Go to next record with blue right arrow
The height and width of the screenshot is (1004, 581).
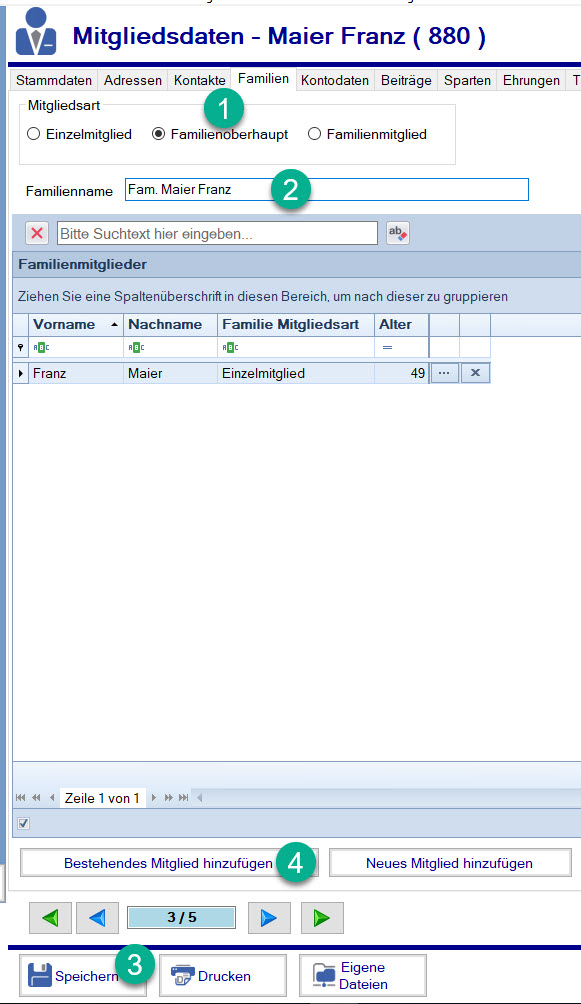(269, 918)
